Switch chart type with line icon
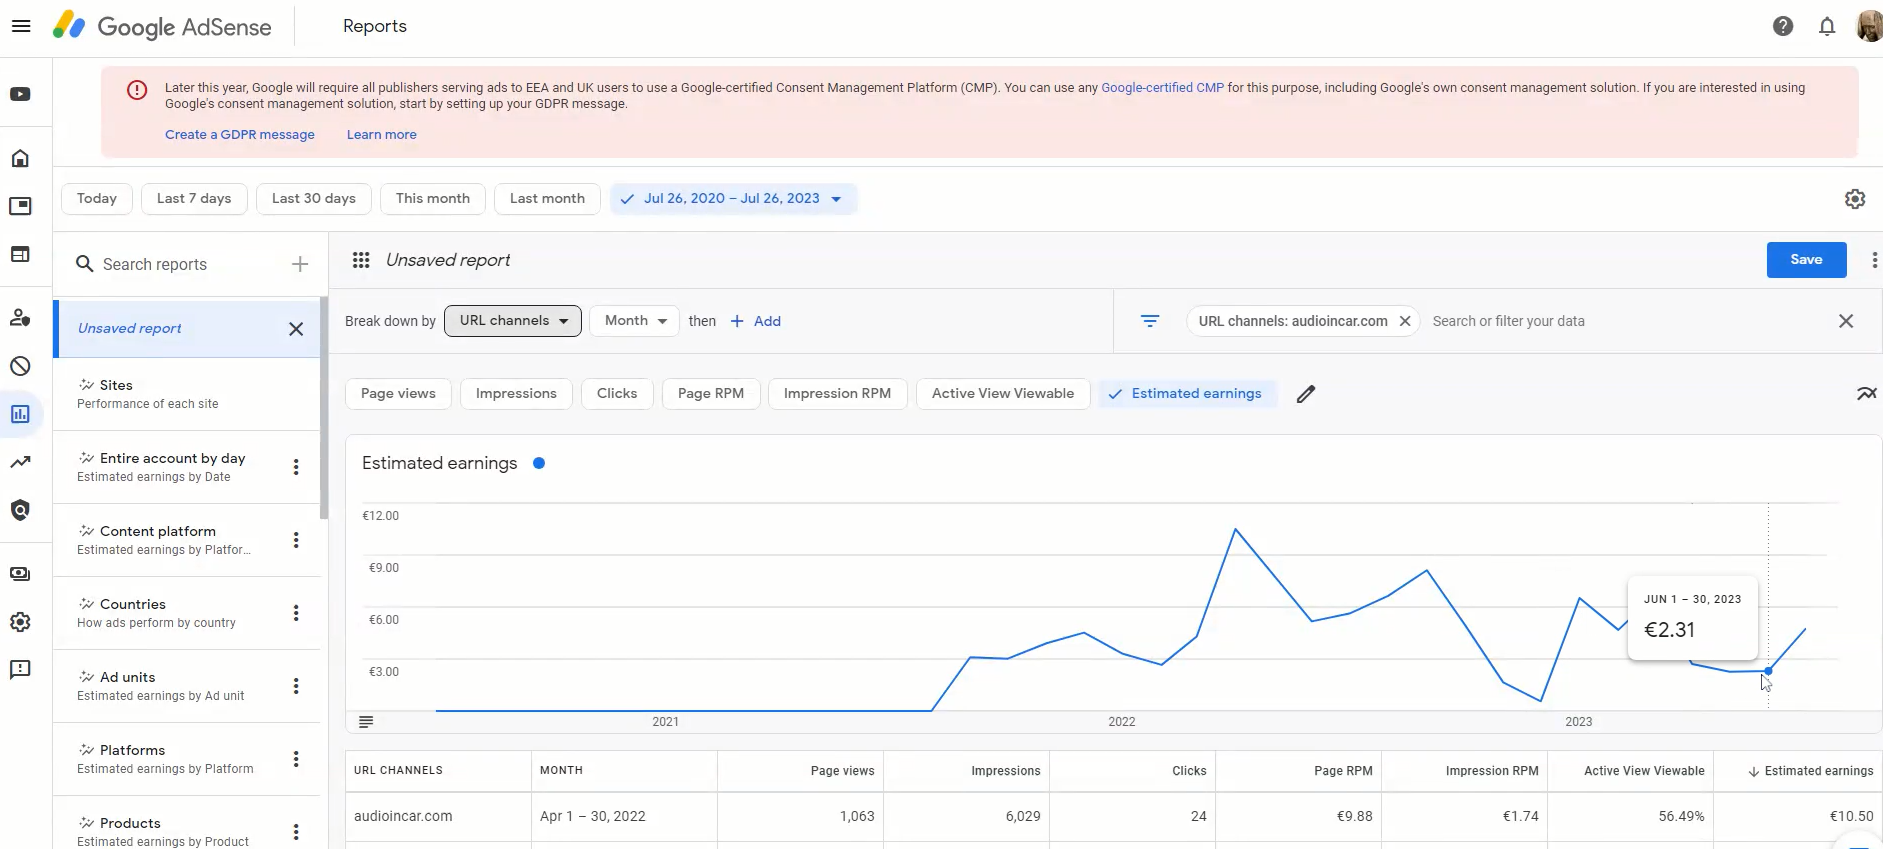 [1866, 394]
